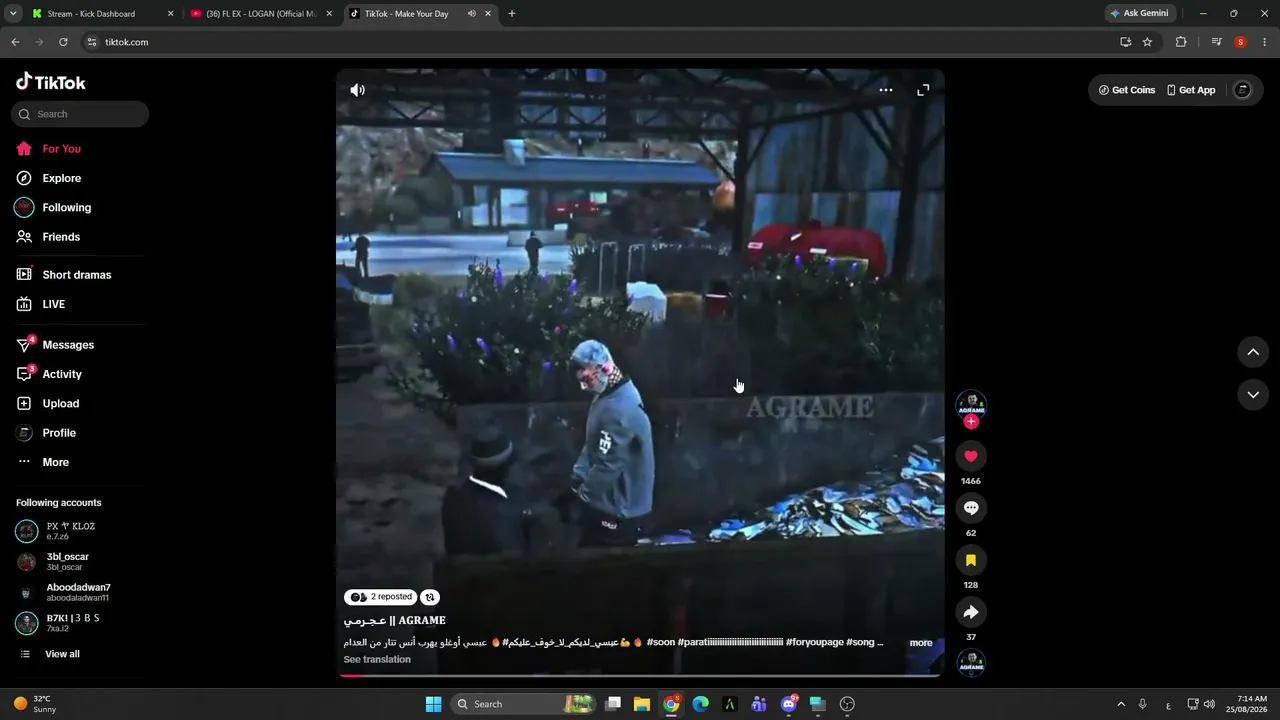Open the media controls button in Chrome toolbar
The width and height of the screenshot is (1280, 720).
click(1216, 42)
